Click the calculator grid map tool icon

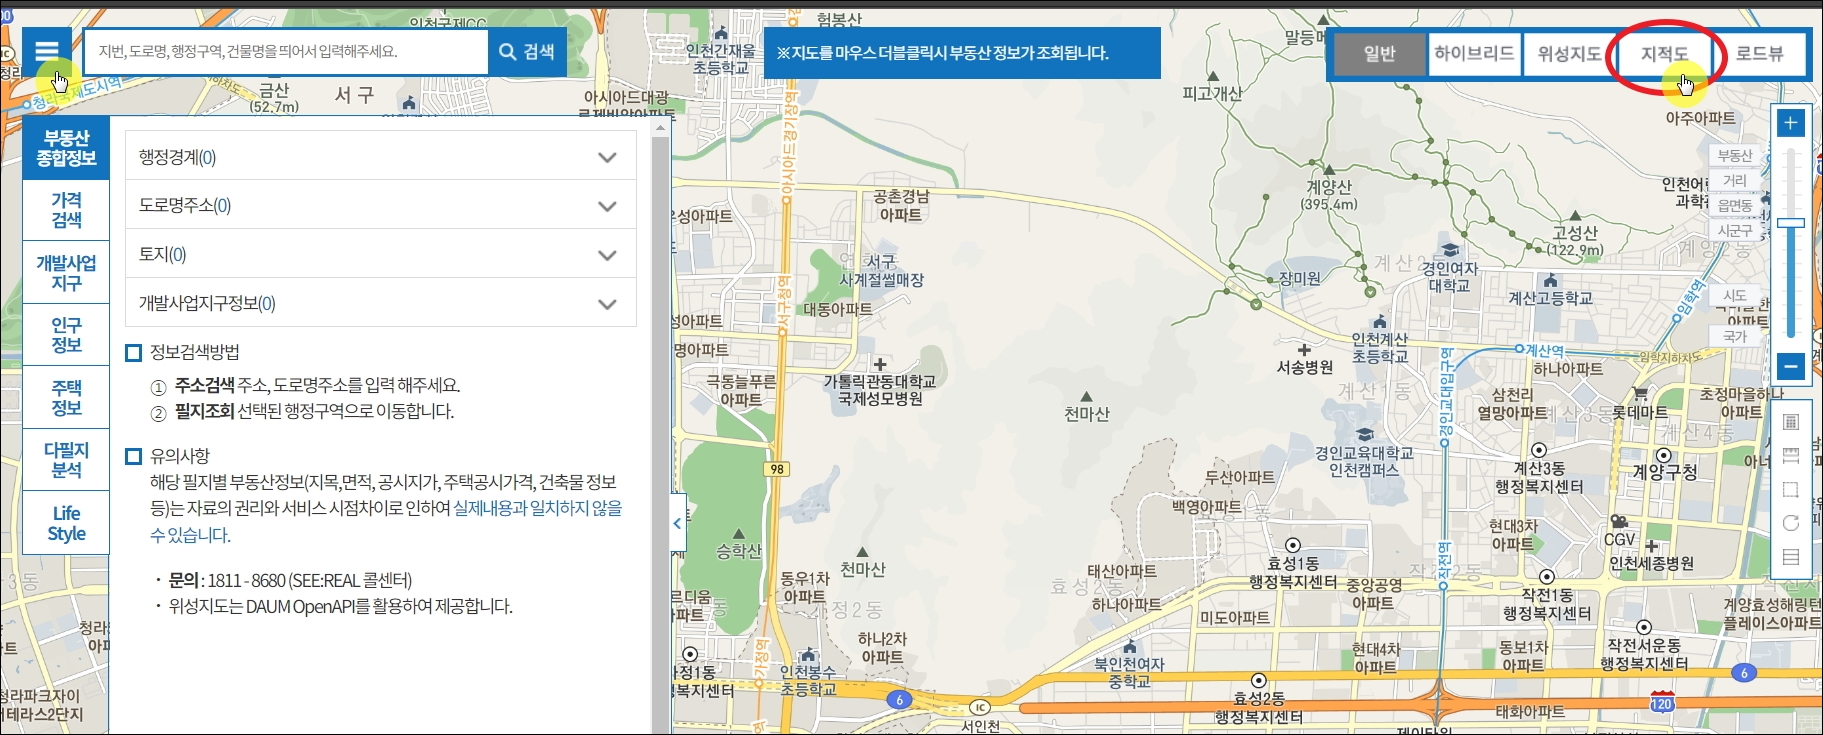[x=1791, y=422]
